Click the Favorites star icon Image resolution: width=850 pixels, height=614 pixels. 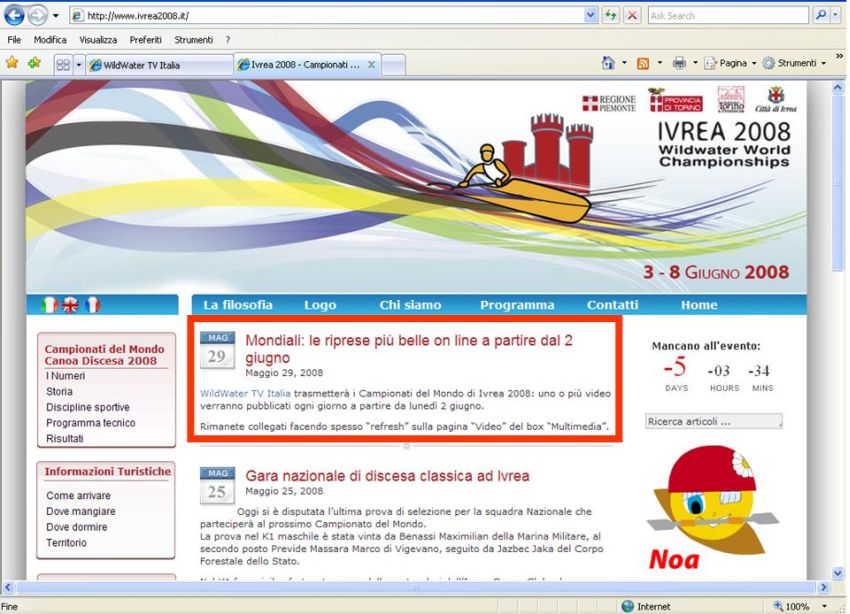click(12, 63)
